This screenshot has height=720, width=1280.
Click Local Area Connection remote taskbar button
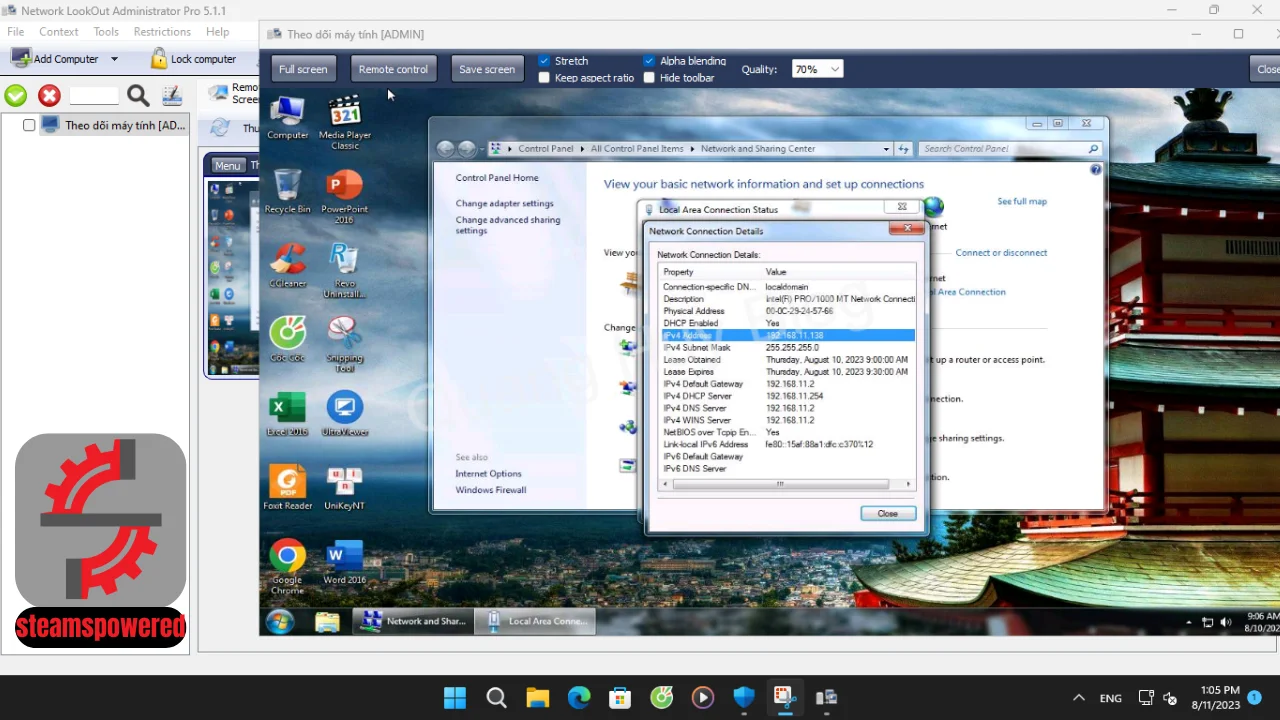pos(535,621)
